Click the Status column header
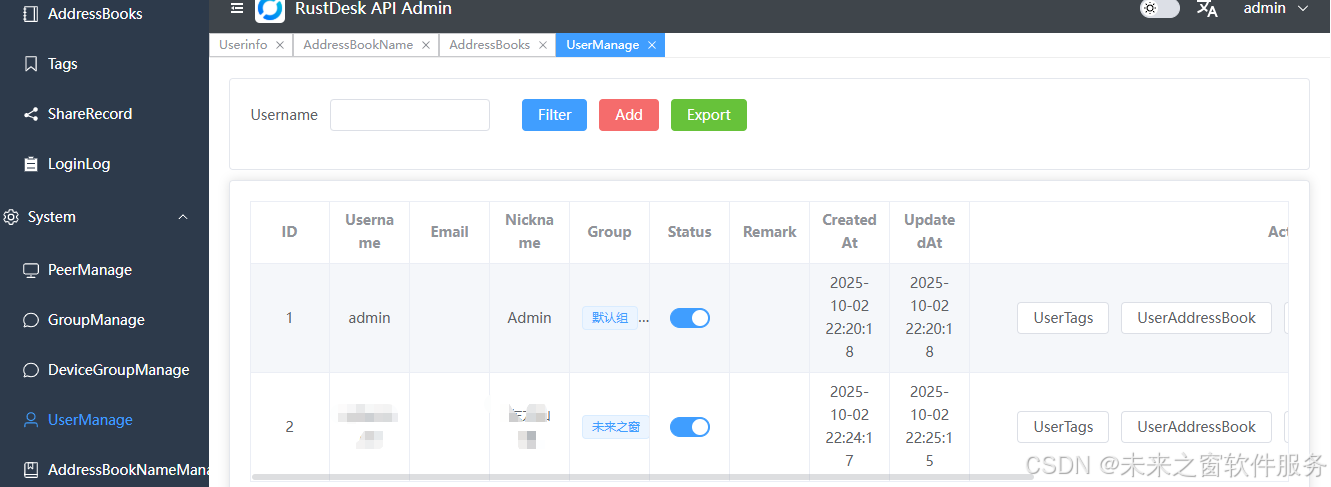Viewport: 1331px width, 487px height. click(690, 231)
